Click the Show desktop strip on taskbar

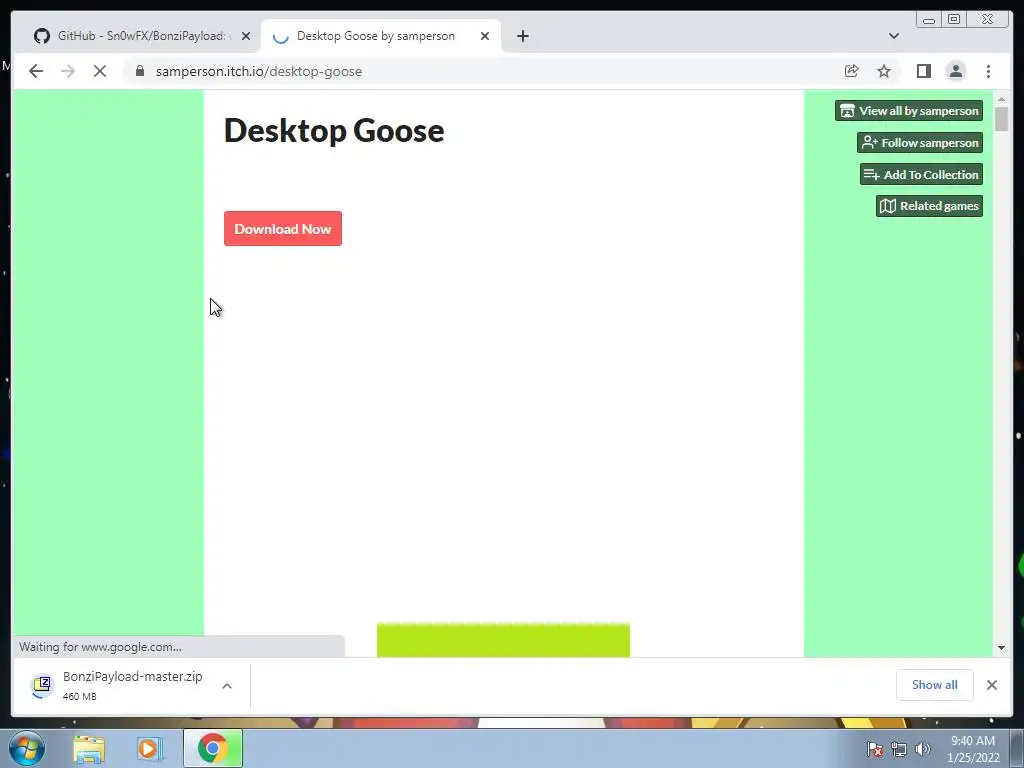click(x=1017, y=748)
